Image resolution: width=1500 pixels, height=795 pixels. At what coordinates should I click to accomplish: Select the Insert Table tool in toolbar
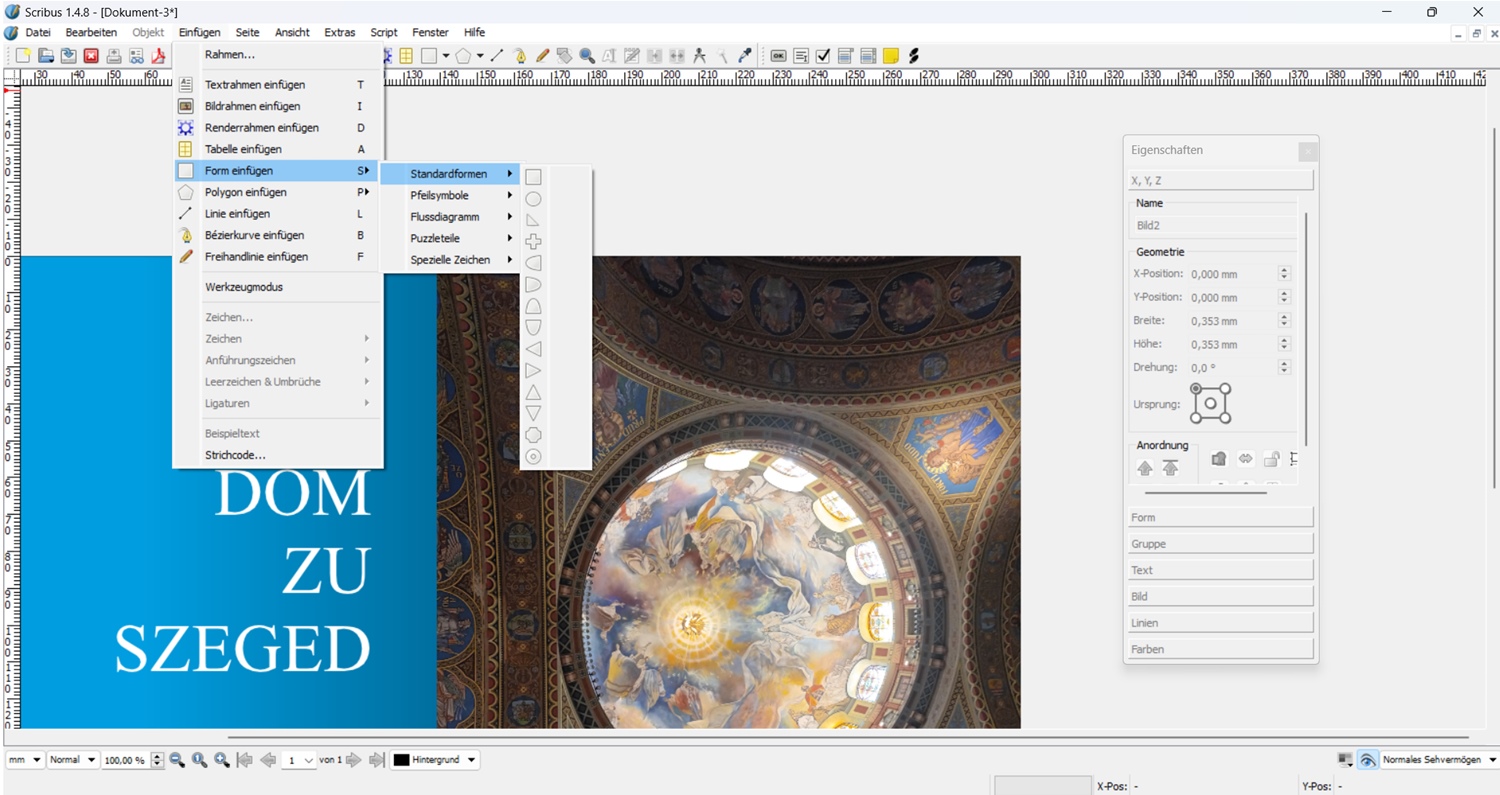click(x=406, y=56)
